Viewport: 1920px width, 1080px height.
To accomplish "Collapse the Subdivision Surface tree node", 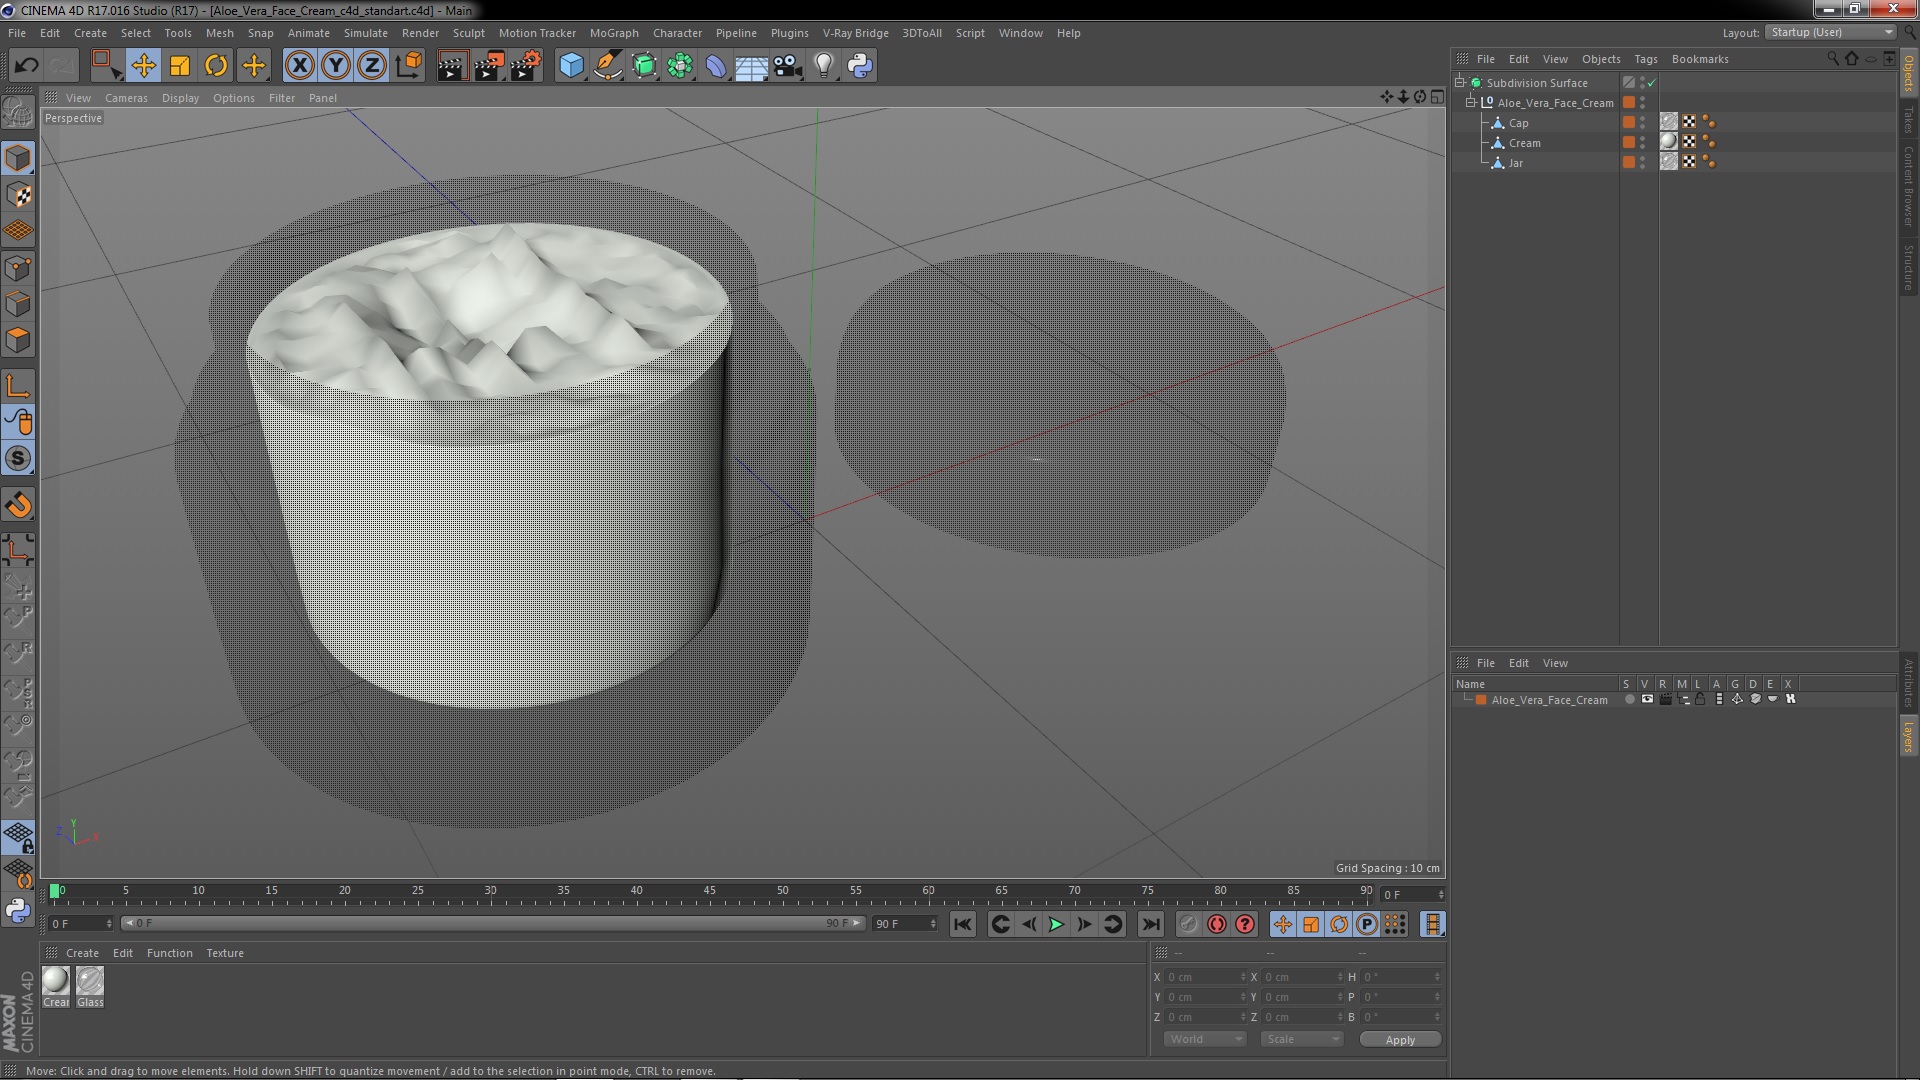I will pyautogui.click(x=1460, y=83).
